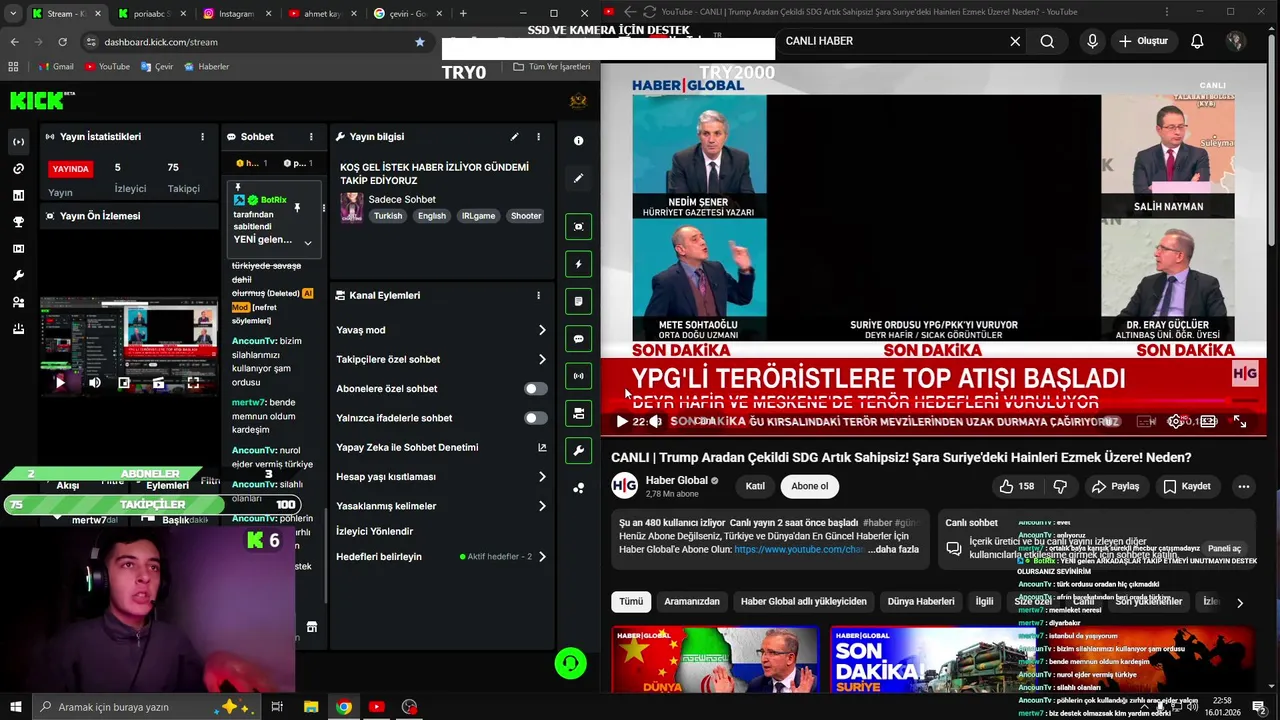Viewport: 1280px width, 720px height.
Task: Mute the Kick stream preview volume
Action: (x=94, y=382)
